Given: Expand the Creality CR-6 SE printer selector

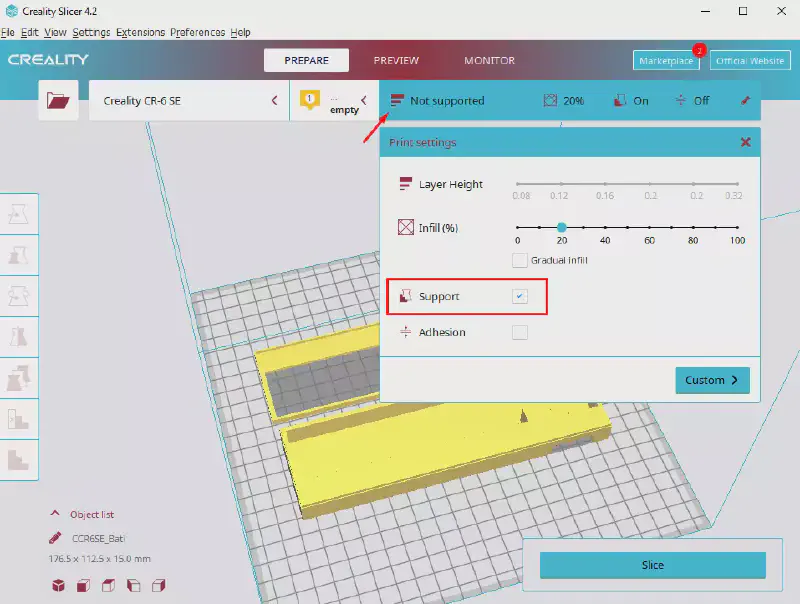Looking at the screenshot, I should coord(275,101).
